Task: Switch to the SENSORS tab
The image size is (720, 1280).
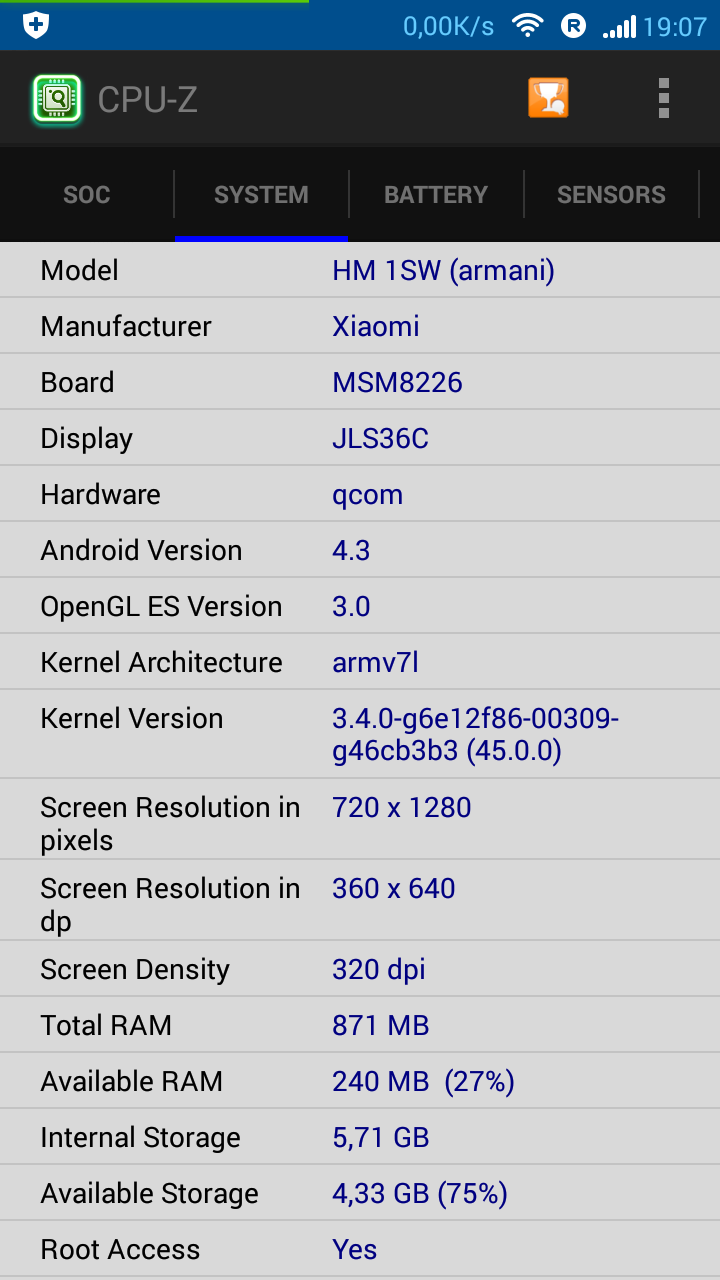Action: [x=611, y=194]
